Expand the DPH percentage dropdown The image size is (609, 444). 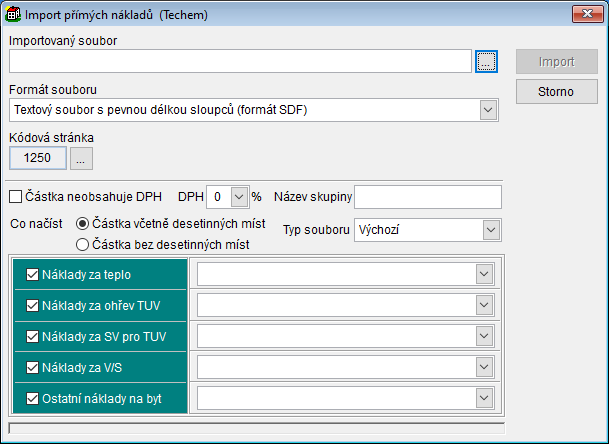[238, 197]
